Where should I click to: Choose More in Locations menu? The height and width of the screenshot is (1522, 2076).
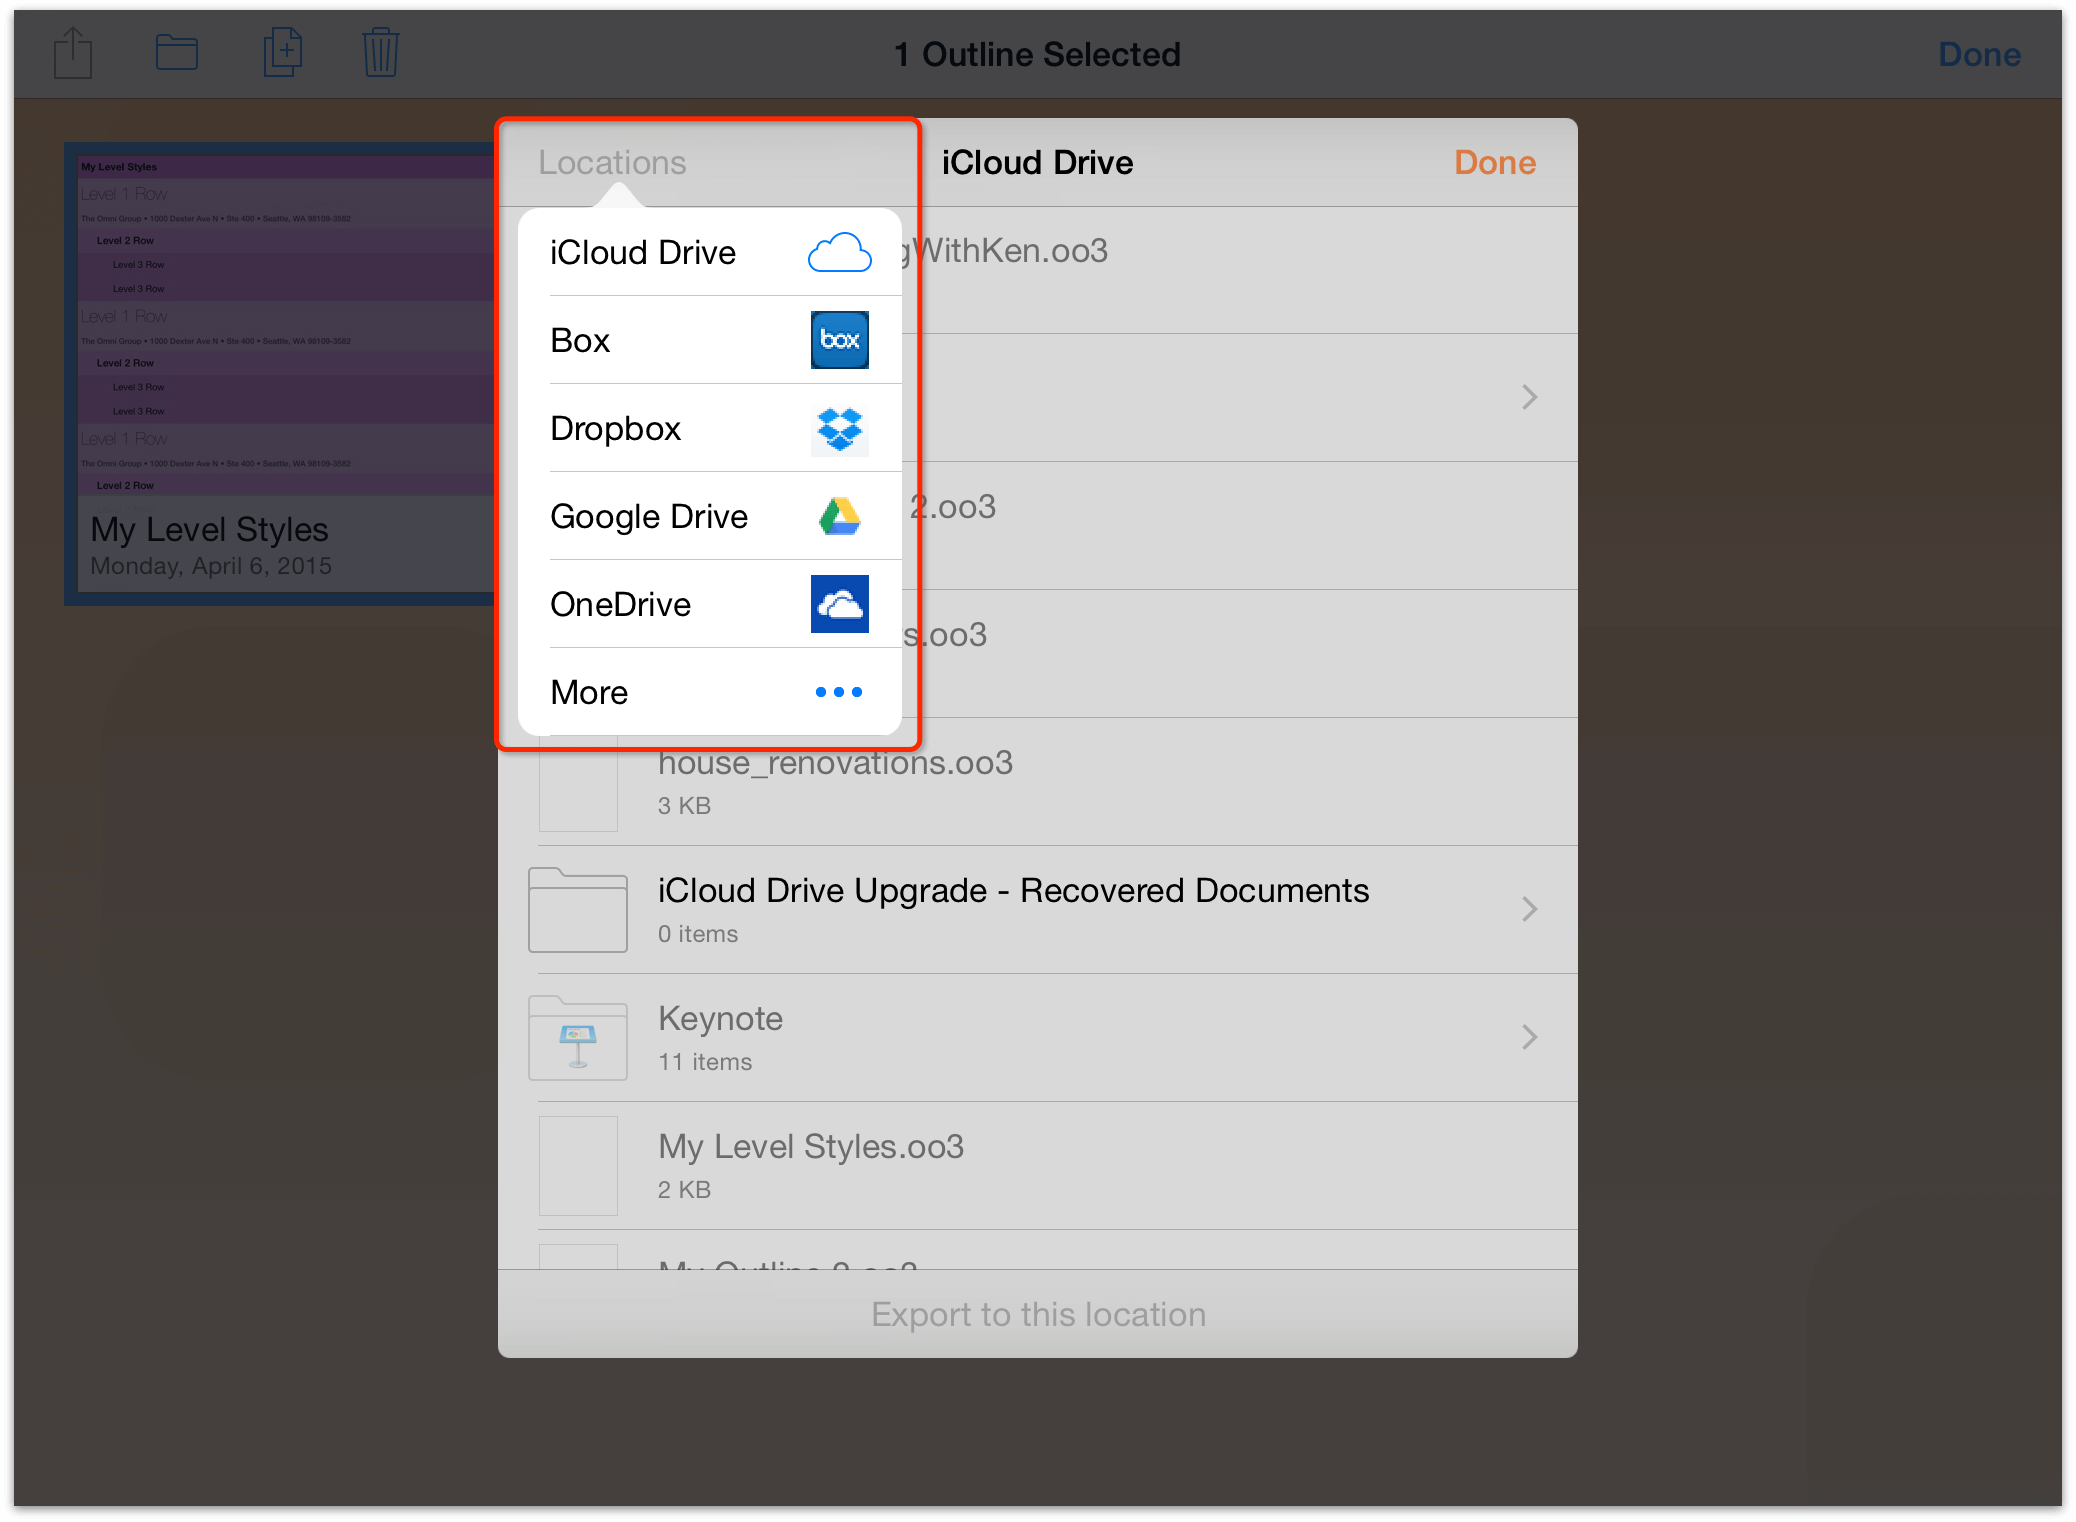click(710, 692)
